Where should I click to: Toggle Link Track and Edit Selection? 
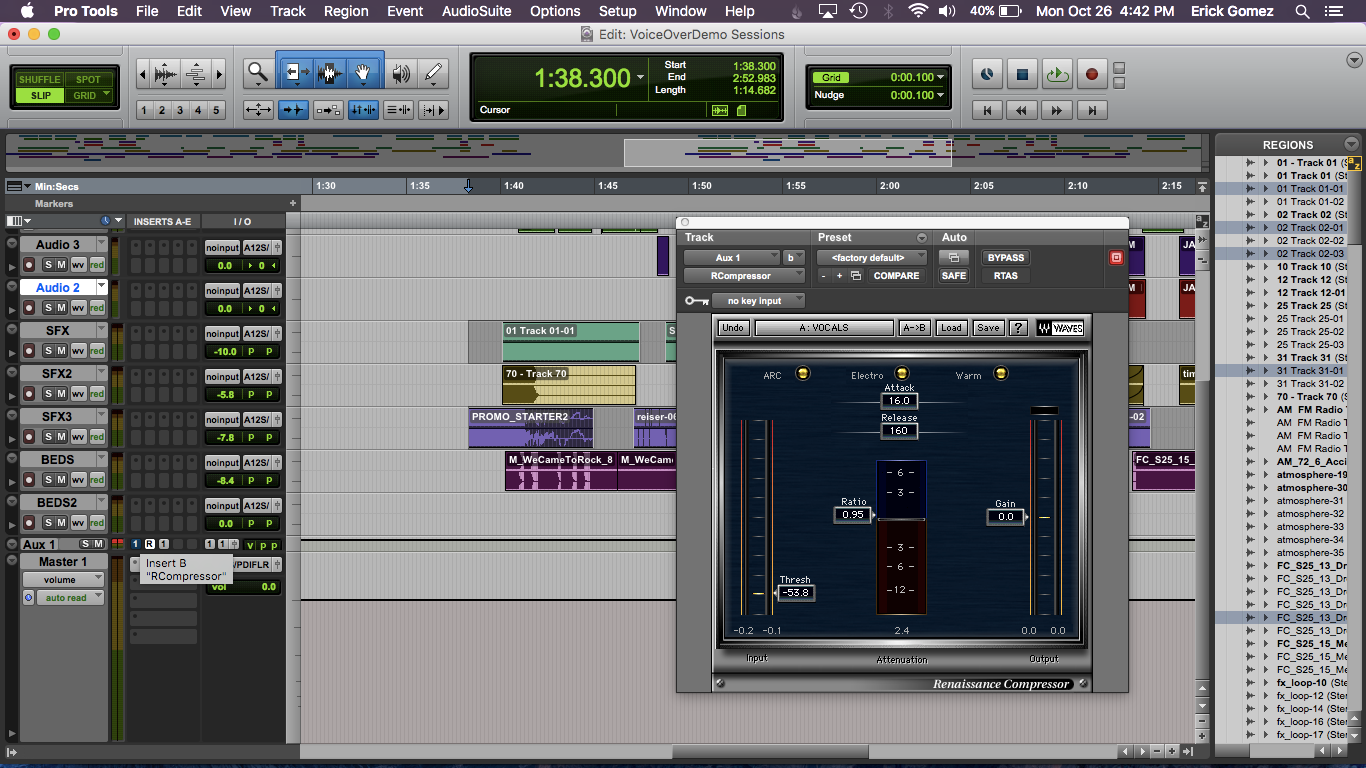[398, 110]
